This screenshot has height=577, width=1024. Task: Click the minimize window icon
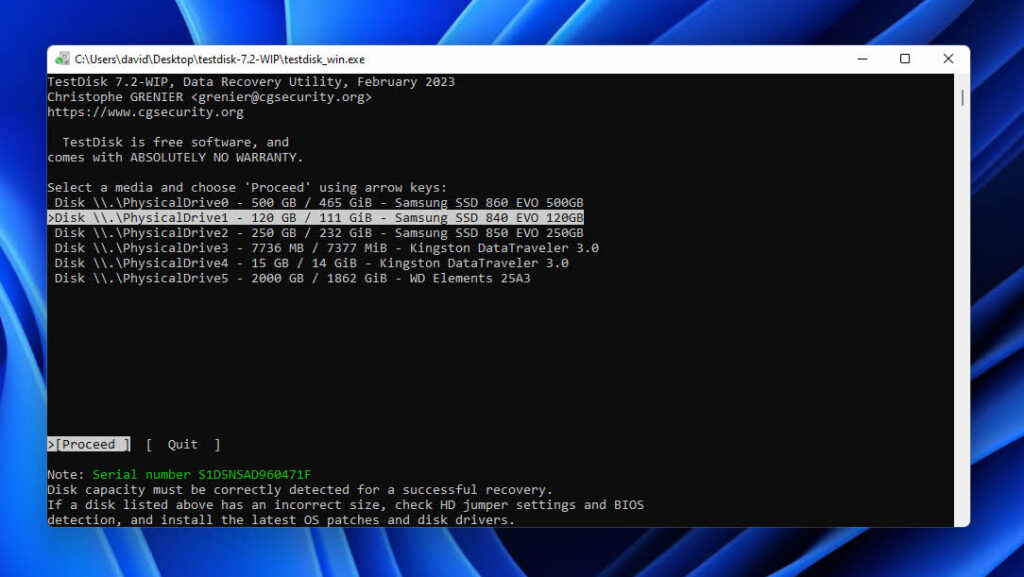pyautogui.click(x=861, y=59)
